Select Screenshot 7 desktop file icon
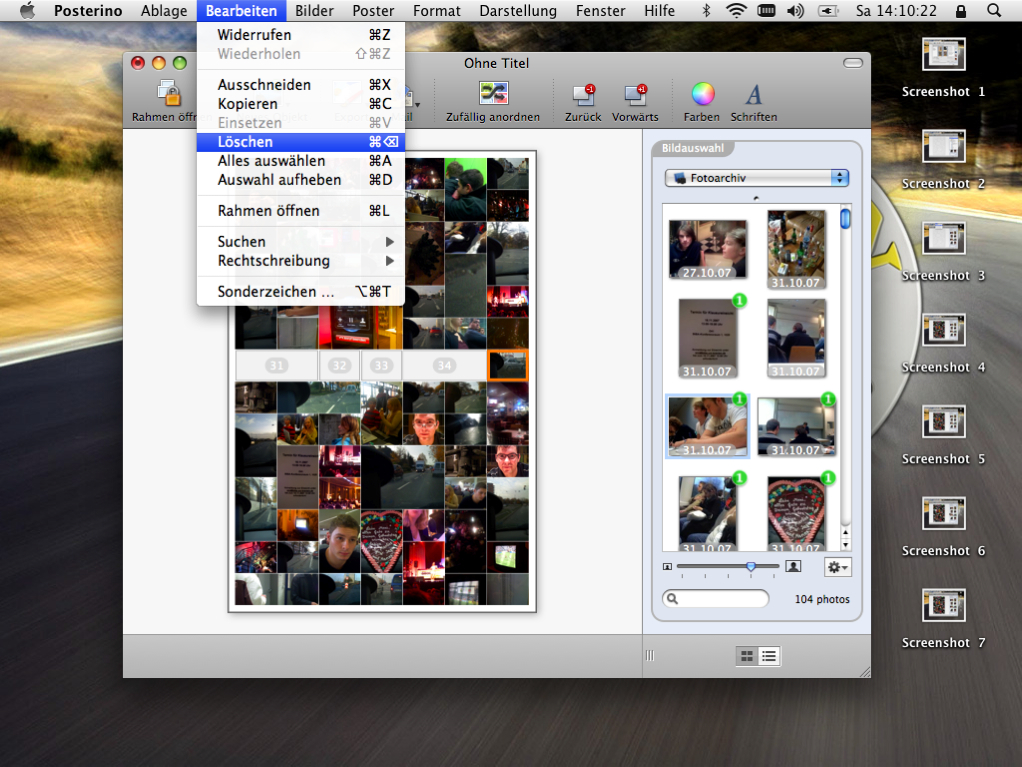Image resolution: width=1022 pixels, height=767 pixels. pyautogui.click(x=943, y=605)
